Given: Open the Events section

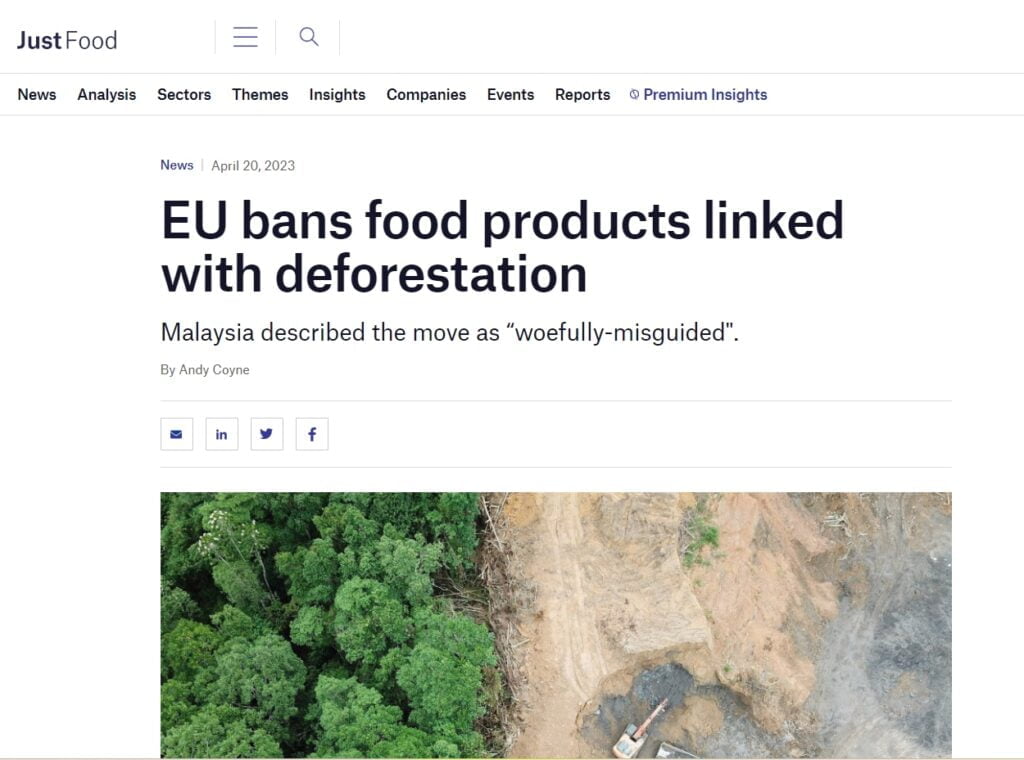Looking at the screenshot, I should [x=510, y=94].
